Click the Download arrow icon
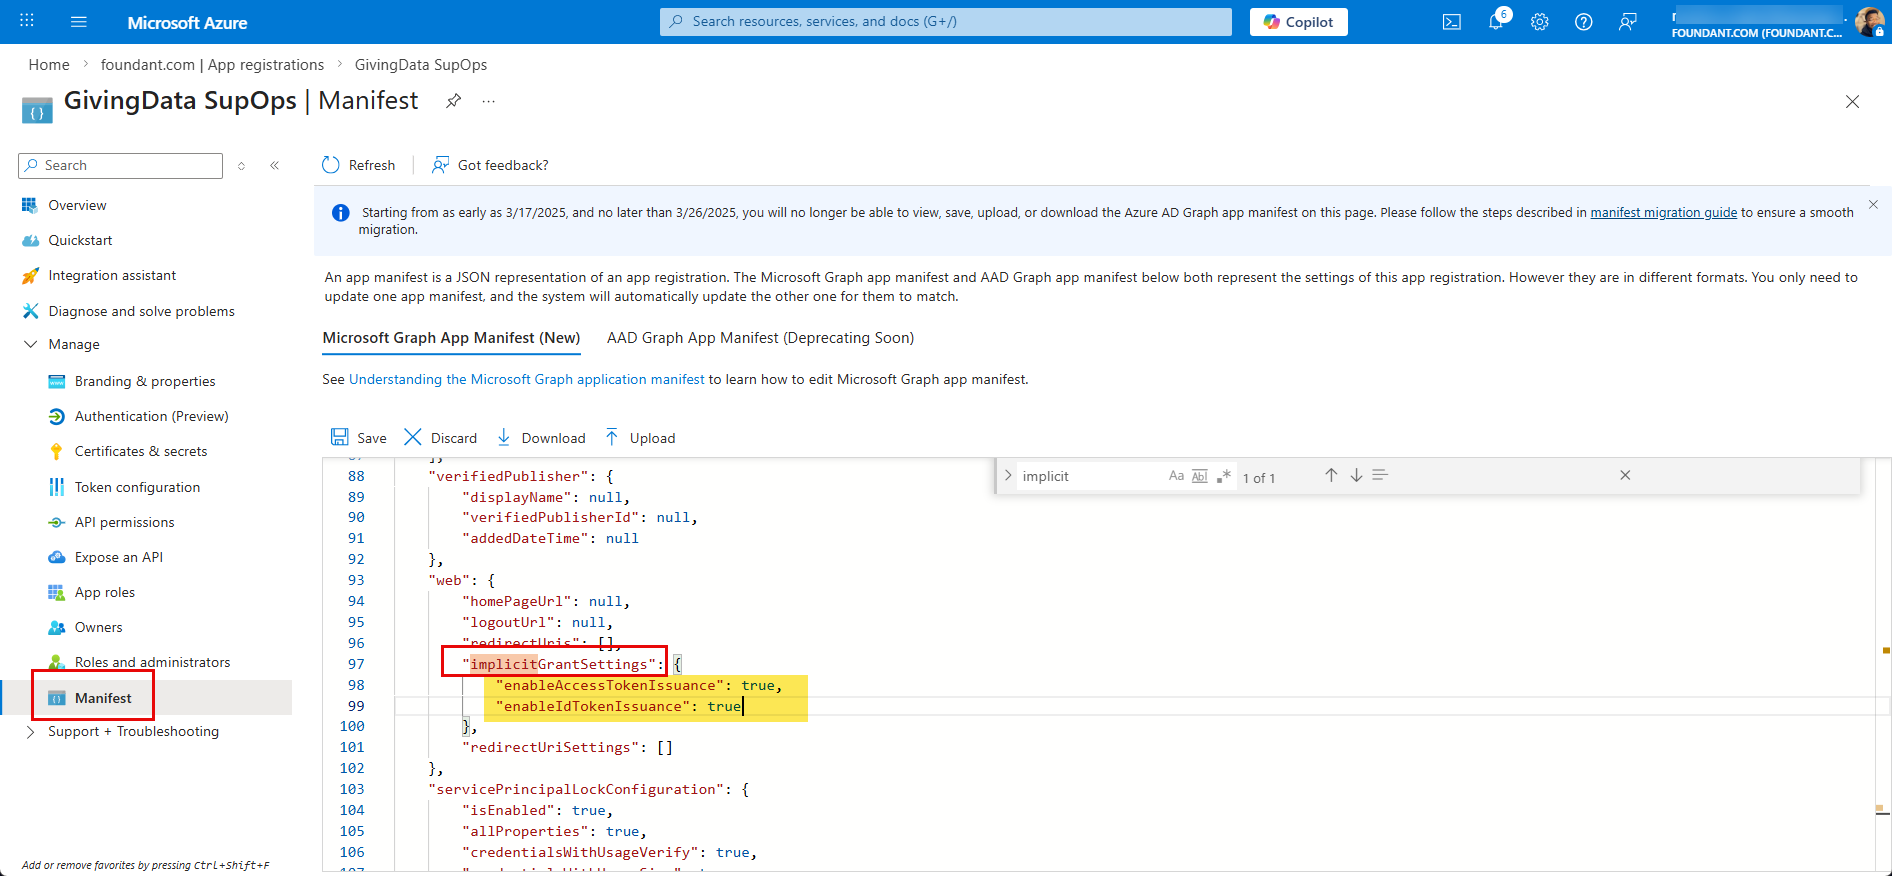 pyautogui.click(x=504, y=437)
